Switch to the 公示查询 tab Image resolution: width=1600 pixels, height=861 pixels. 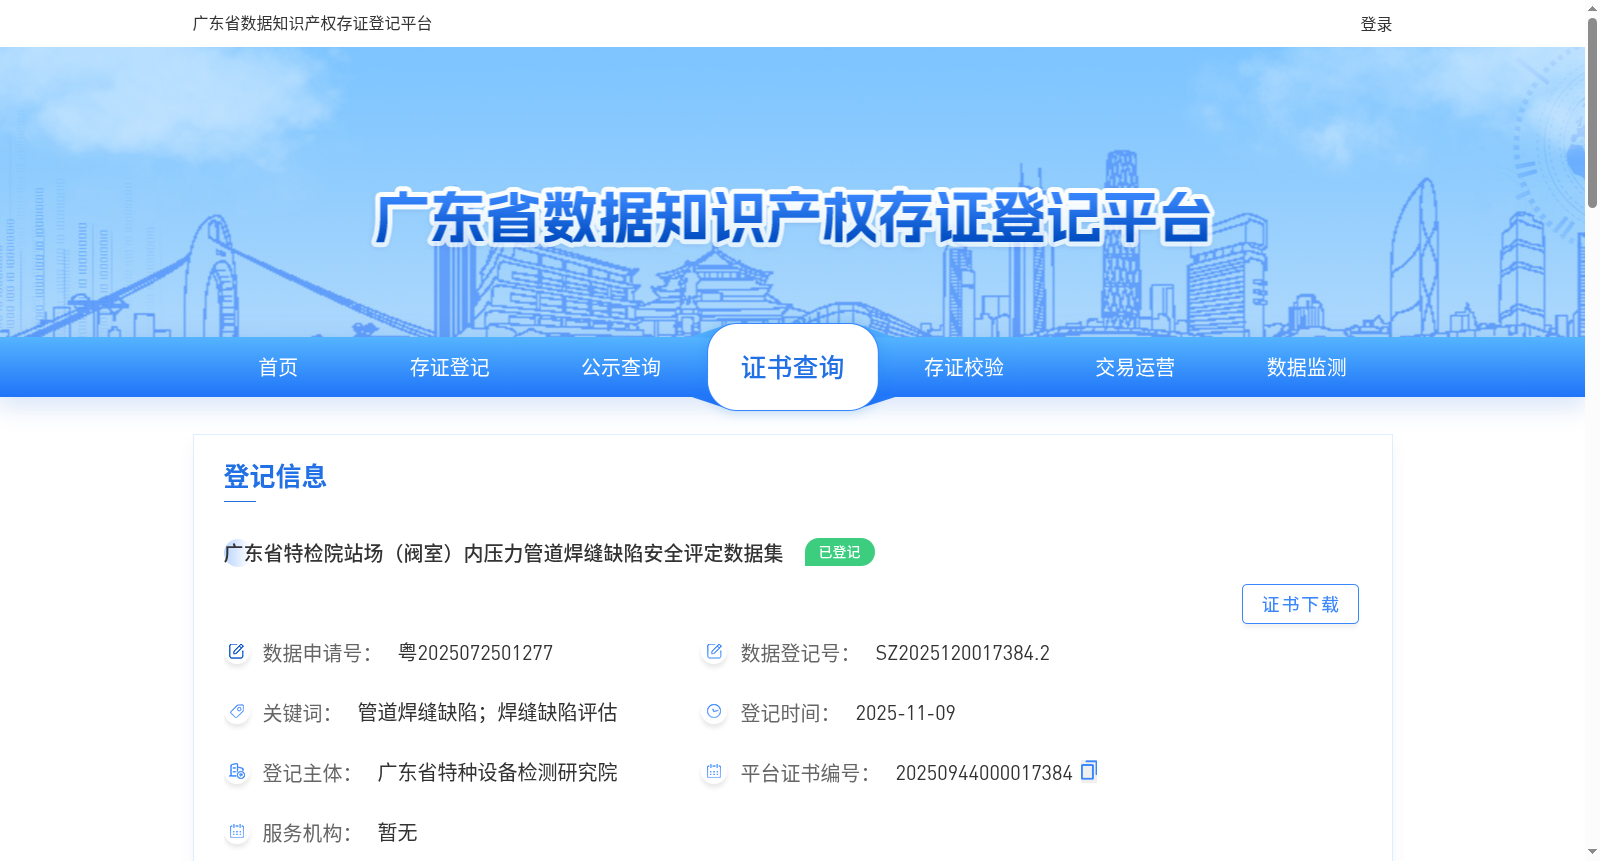(x=621, y=367)
